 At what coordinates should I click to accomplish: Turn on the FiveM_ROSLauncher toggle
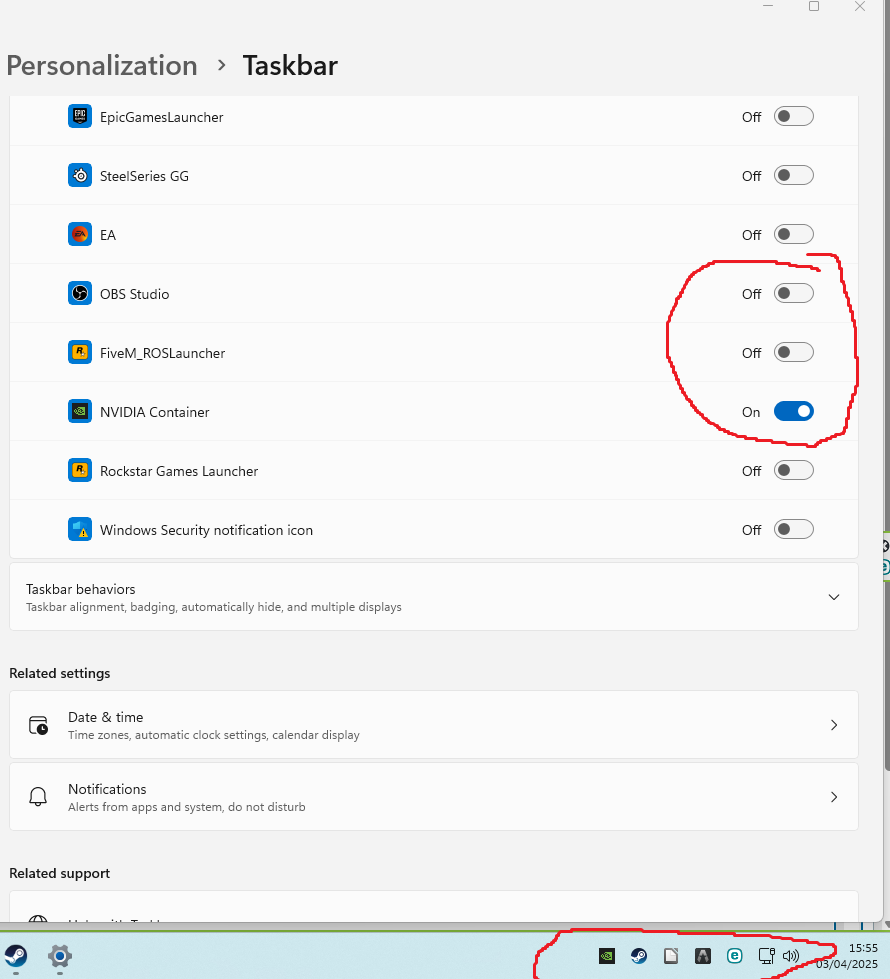(x=793, y=352)
